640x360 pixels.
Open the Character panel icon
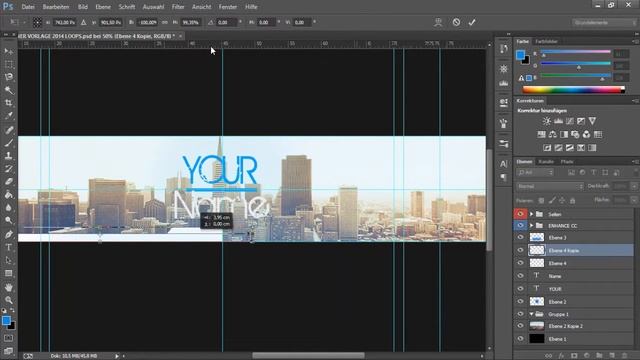[x=504, y=164]
